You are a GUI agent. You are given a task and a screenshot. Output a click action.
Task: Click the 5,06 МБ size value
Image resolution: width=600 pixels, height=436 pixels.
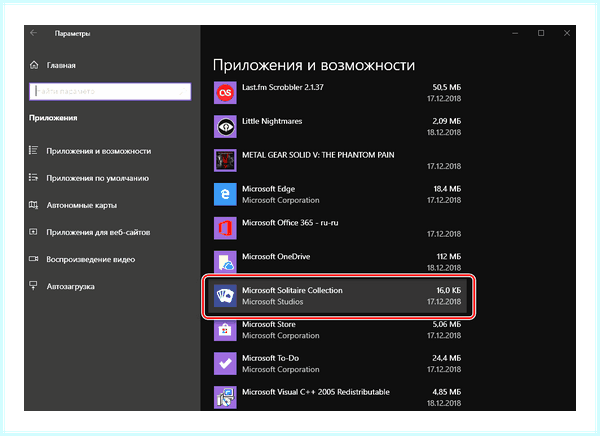coord(447,324)
